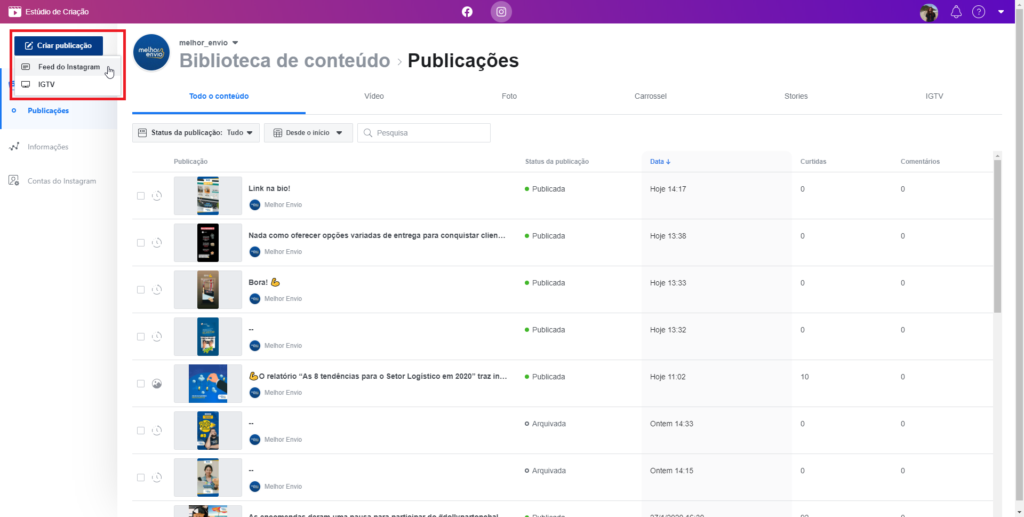Select the Instagram icon in top bar
Viewport: 1024px width, 517px height.
tap(501, 12)
